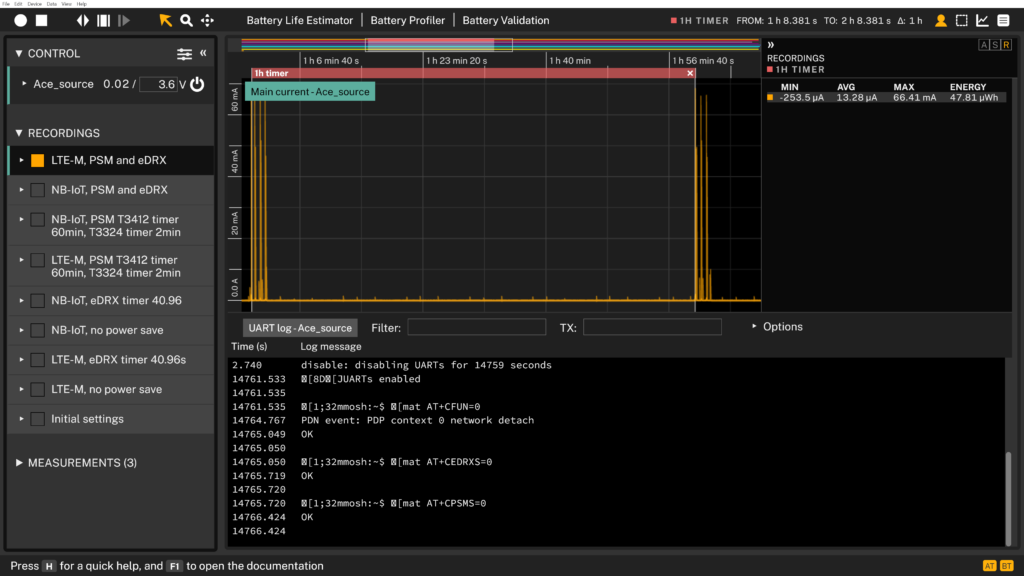Click the orange user profile icon
This screenshot has width=1024, height=576.
941,20
